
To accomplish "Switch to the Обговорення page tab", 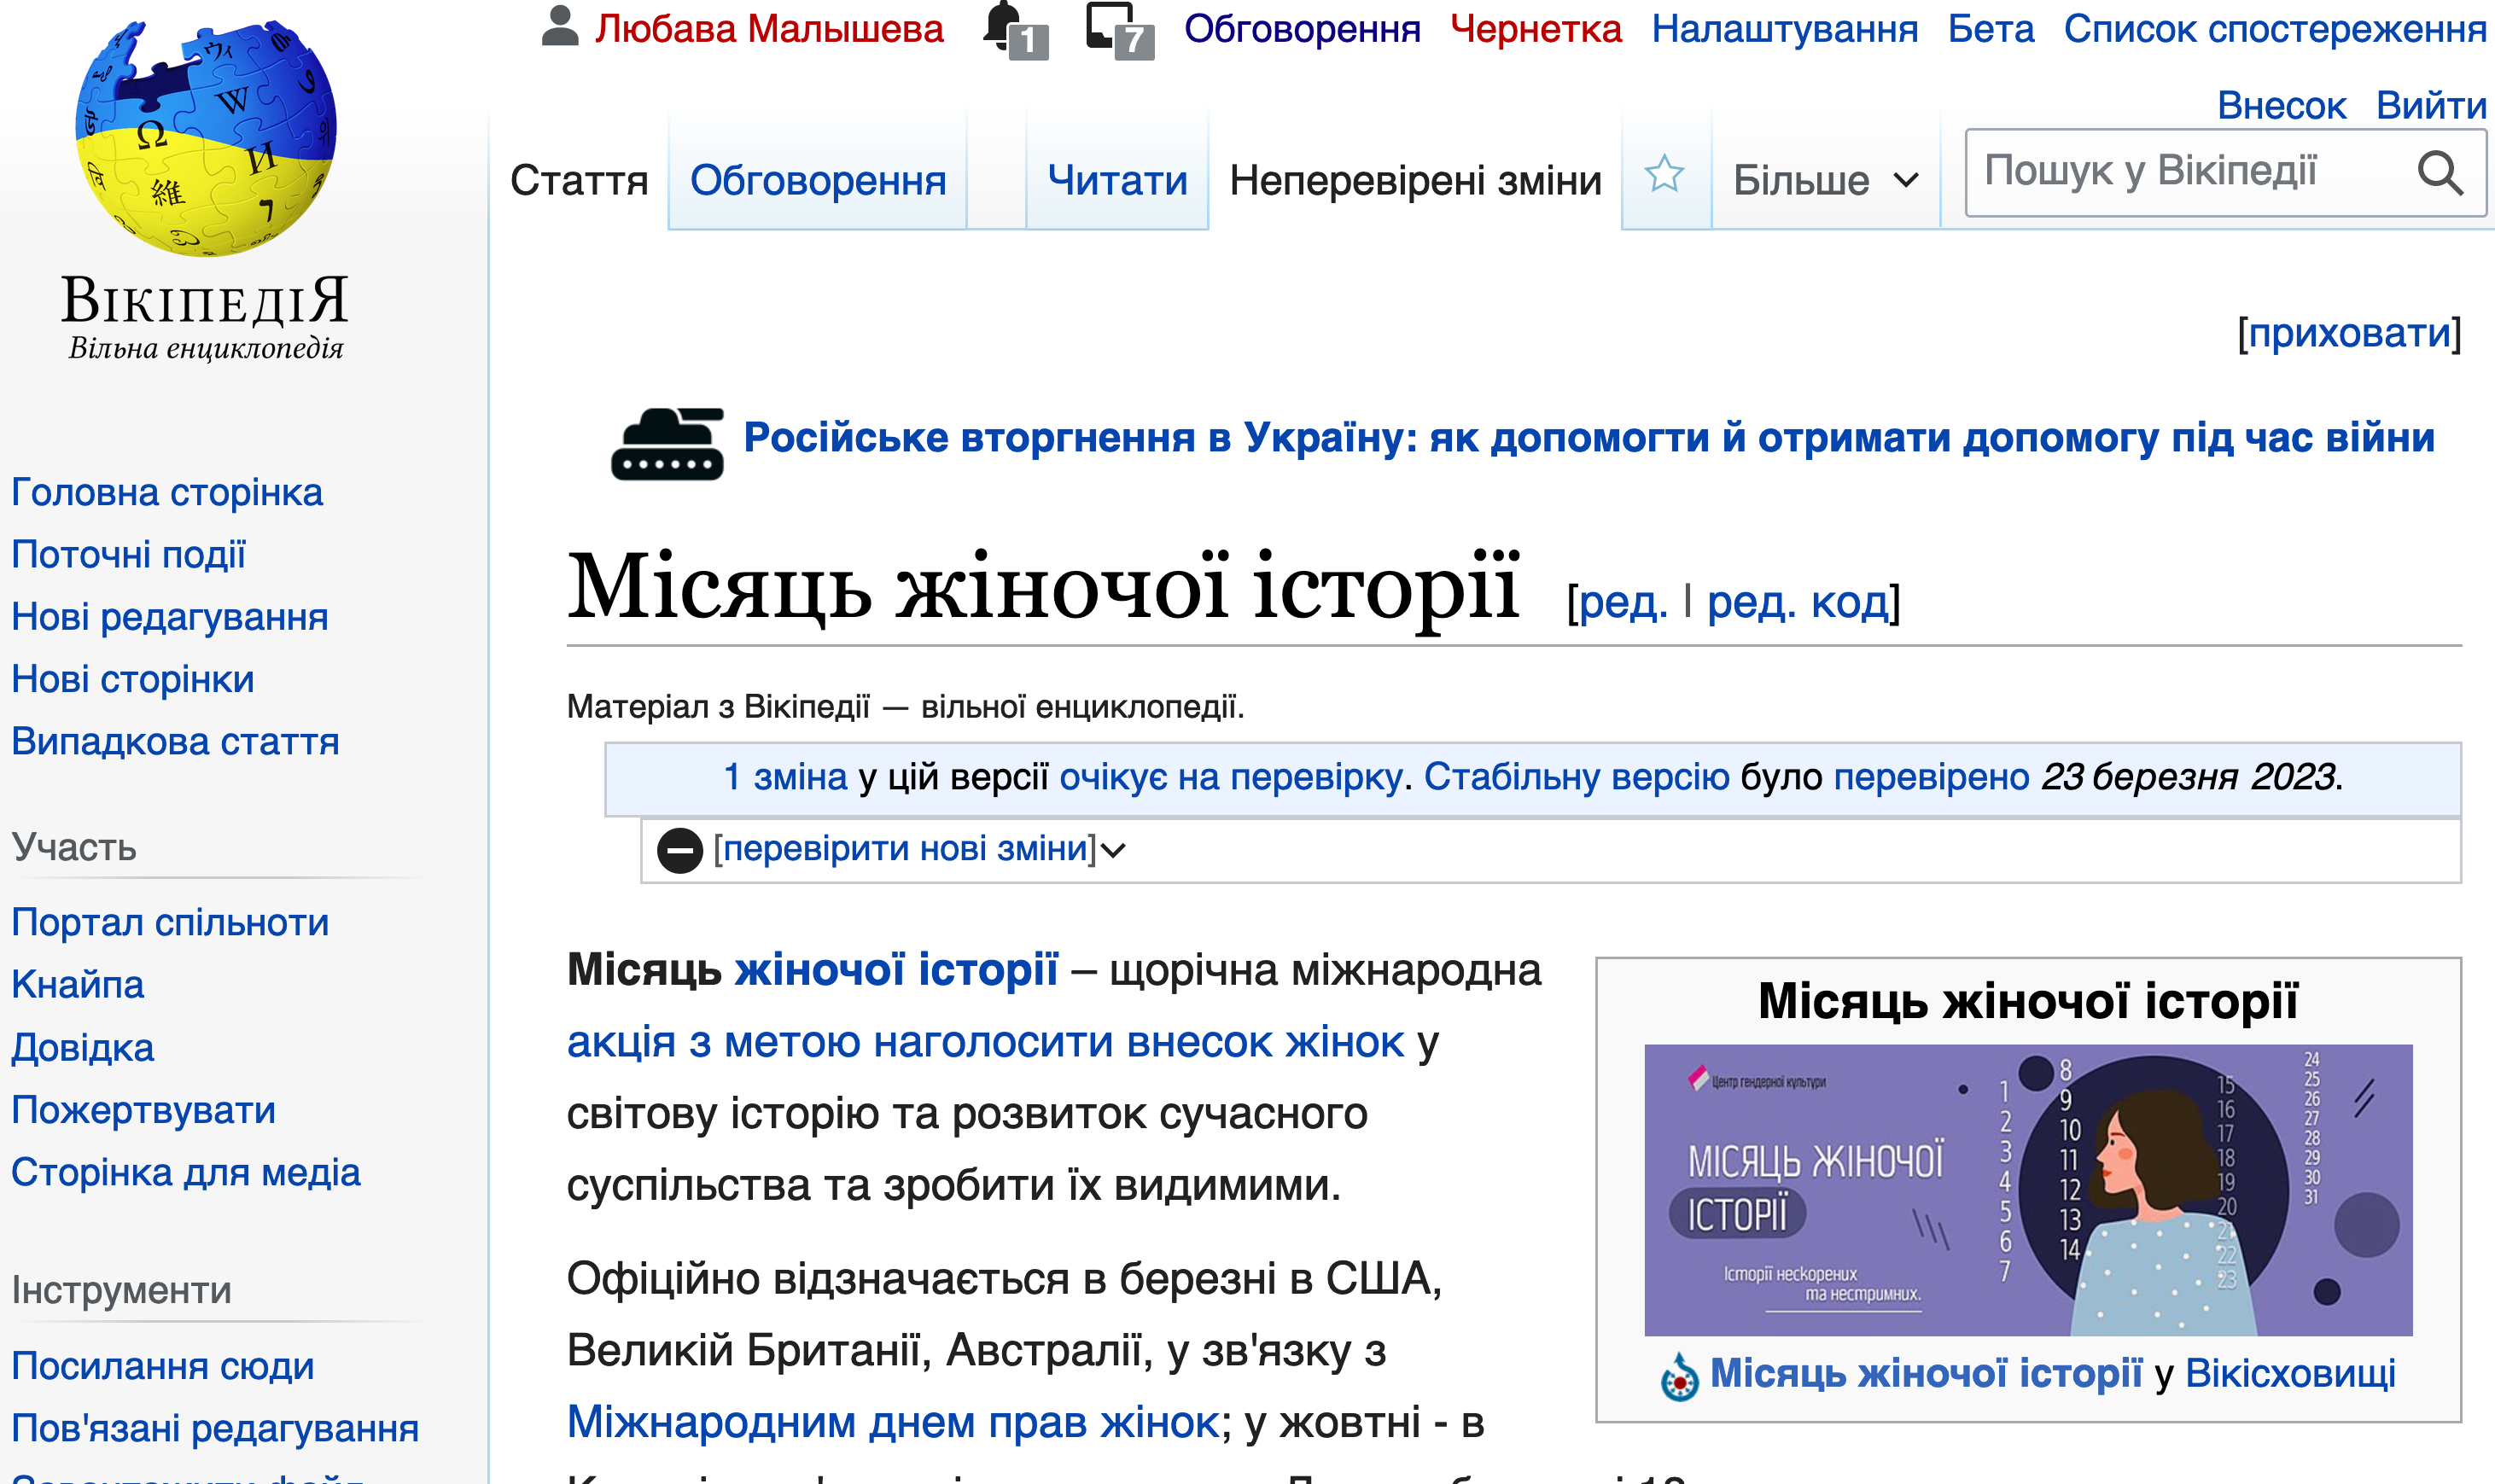I will point(818,181).
